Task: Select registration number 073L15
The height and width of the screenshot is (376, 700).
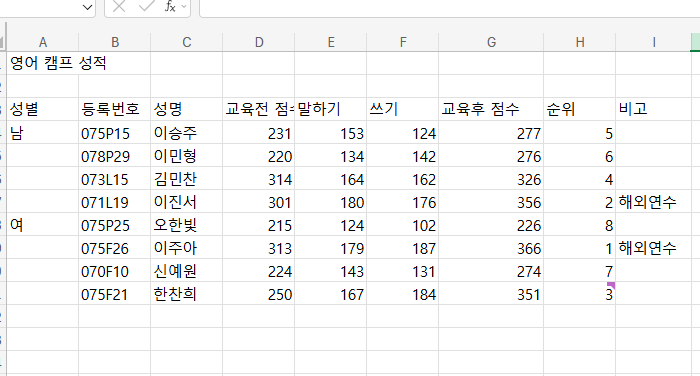Action: coord(115,179)
